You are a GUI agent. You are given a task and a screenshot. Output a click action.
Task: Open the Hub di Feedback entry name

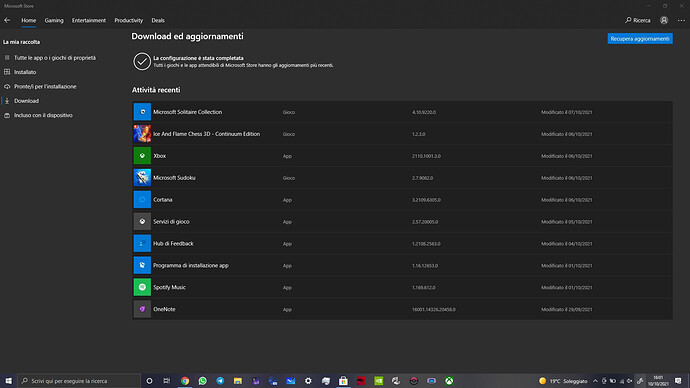coord(173,243)
